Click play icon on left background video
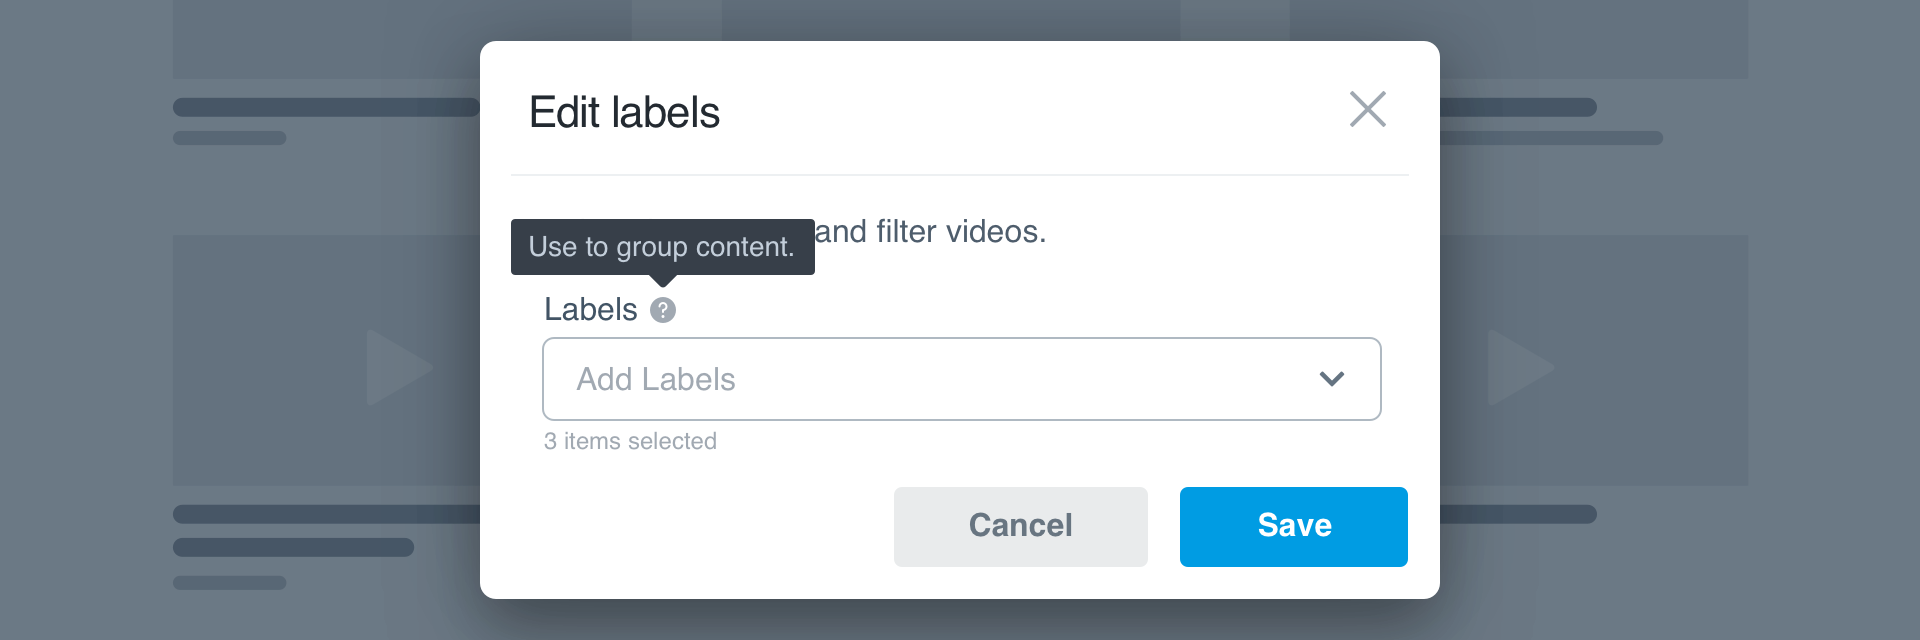1920x640 pixels. pos(397,367)
